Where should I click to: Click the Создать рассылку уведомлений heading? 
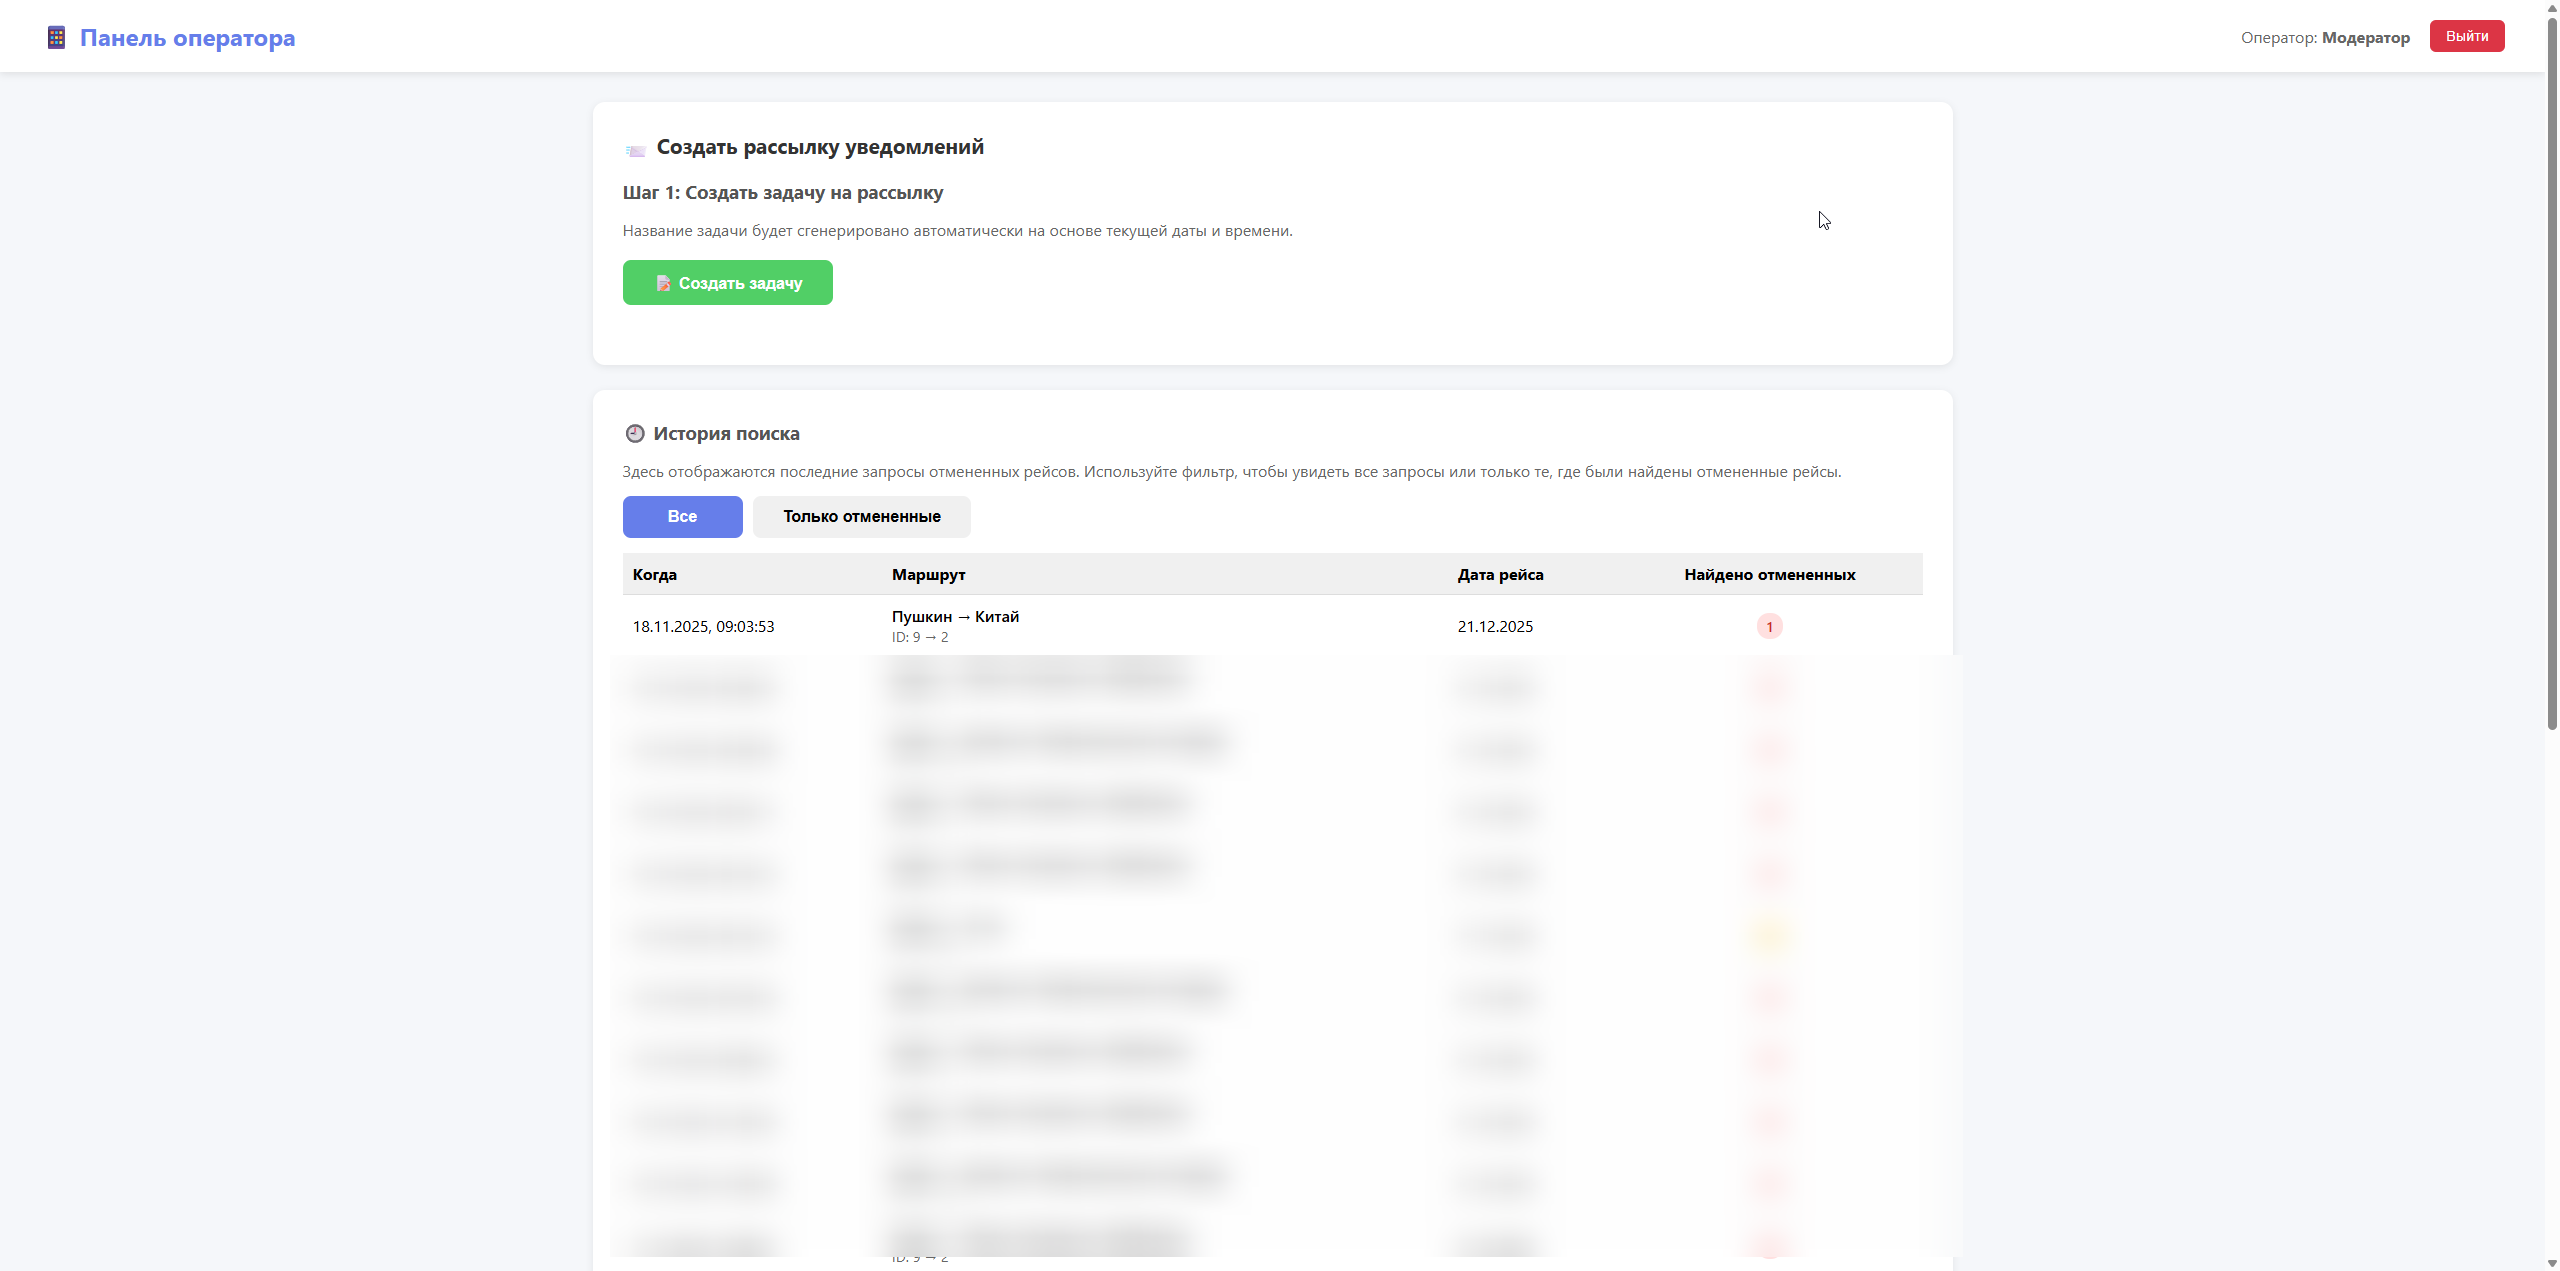(x=820, y=147)
